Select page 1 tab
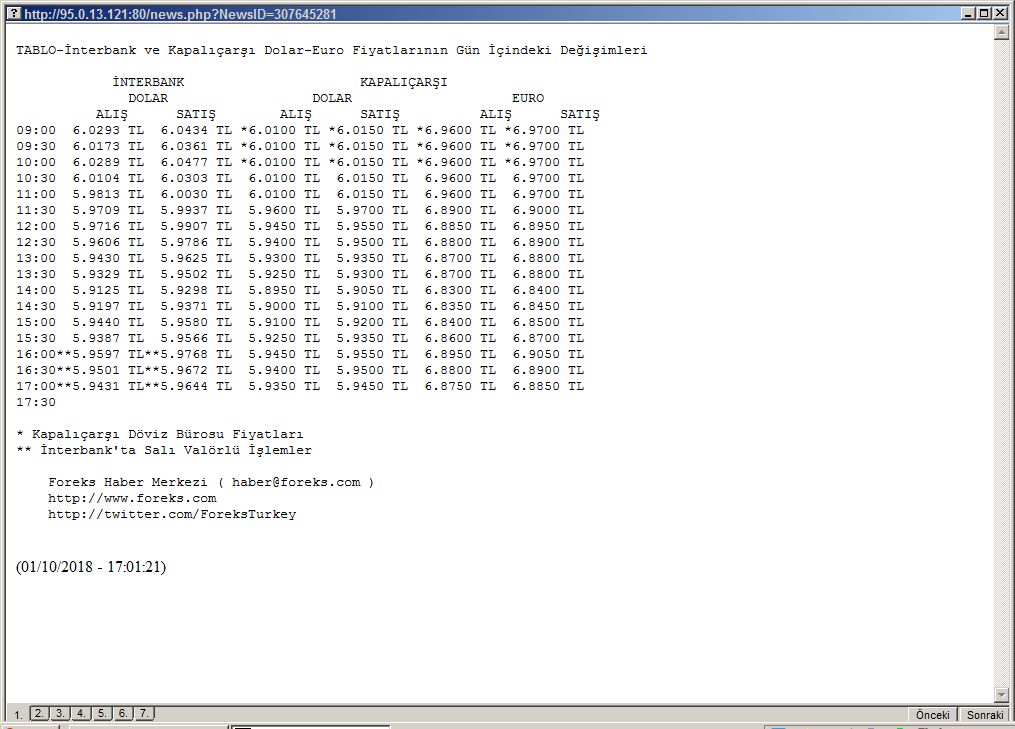This screenshot has height=729, width=1015. click(18, 714)
